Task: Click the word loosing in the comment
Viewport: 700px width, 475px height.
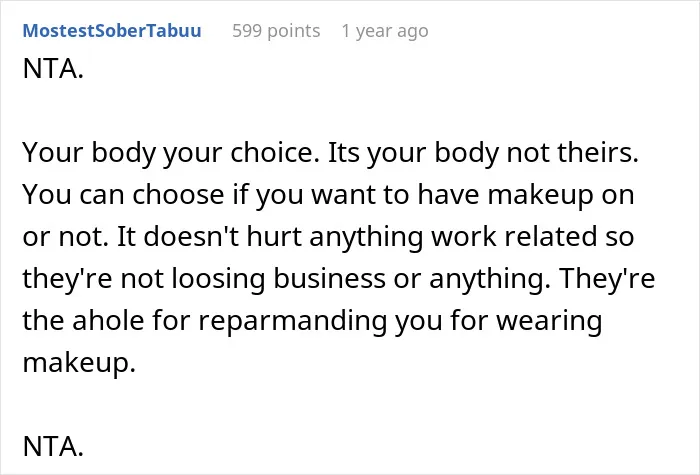Action: [219, 279]
